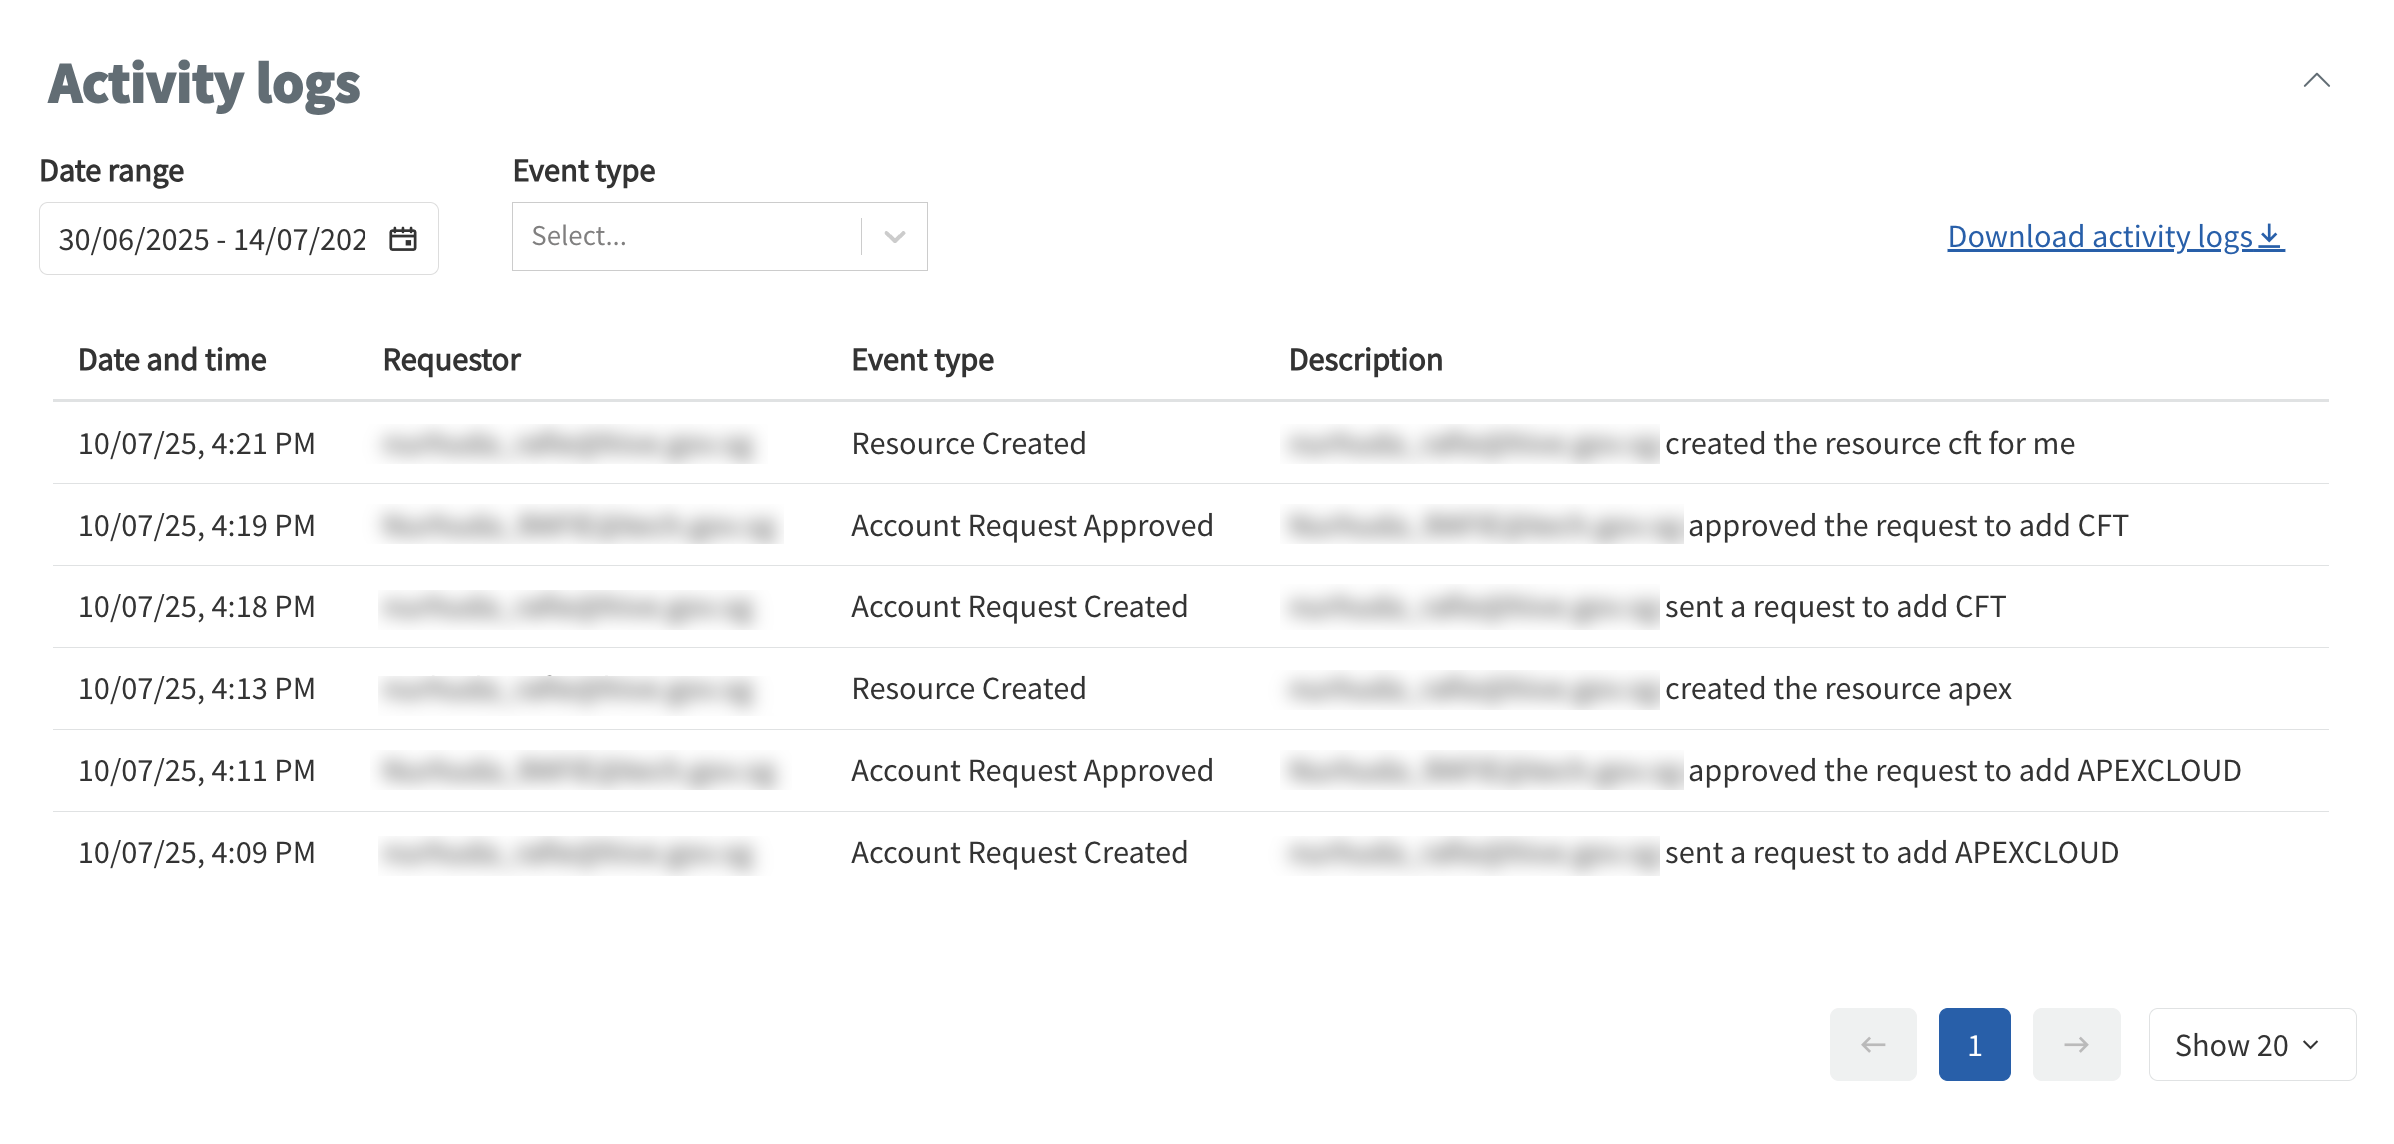This screenshot has height=1144, width=2394.
Task: Sort by the Date and time column
Action: click(172, 359)
